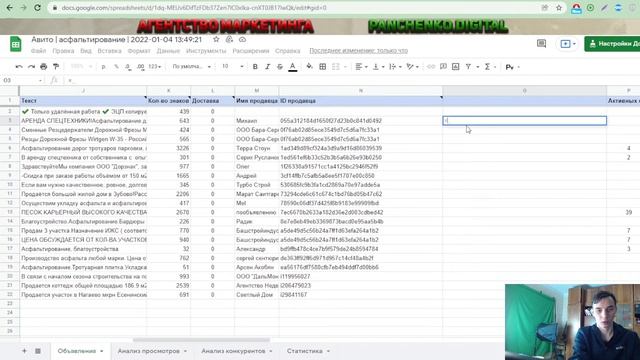Click browser reload button
Viewport: 640px width, 360px height.
coord(37,8)
